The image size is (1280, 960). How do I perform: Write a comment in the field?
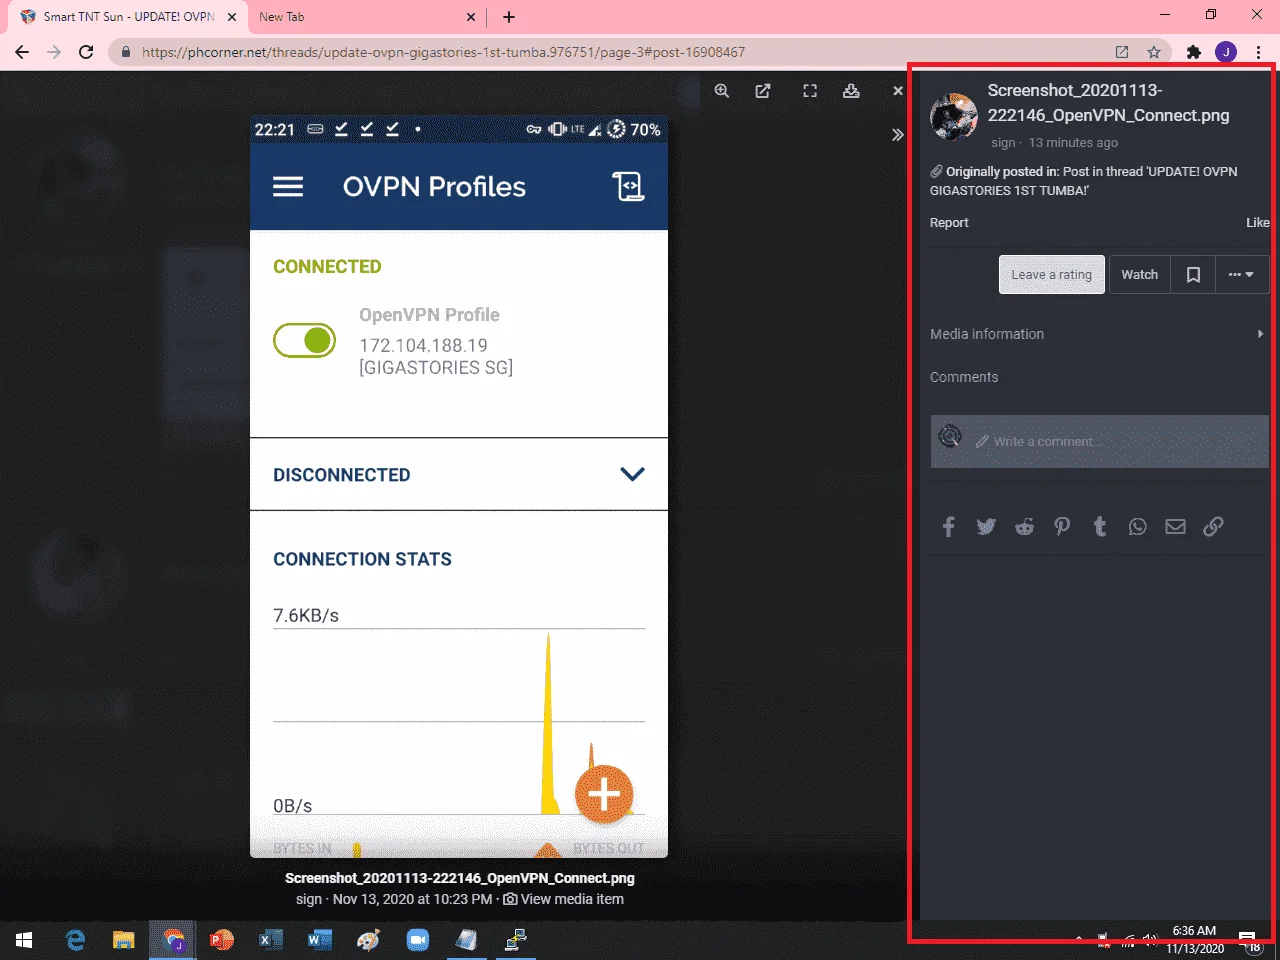tap(1099, 441)
